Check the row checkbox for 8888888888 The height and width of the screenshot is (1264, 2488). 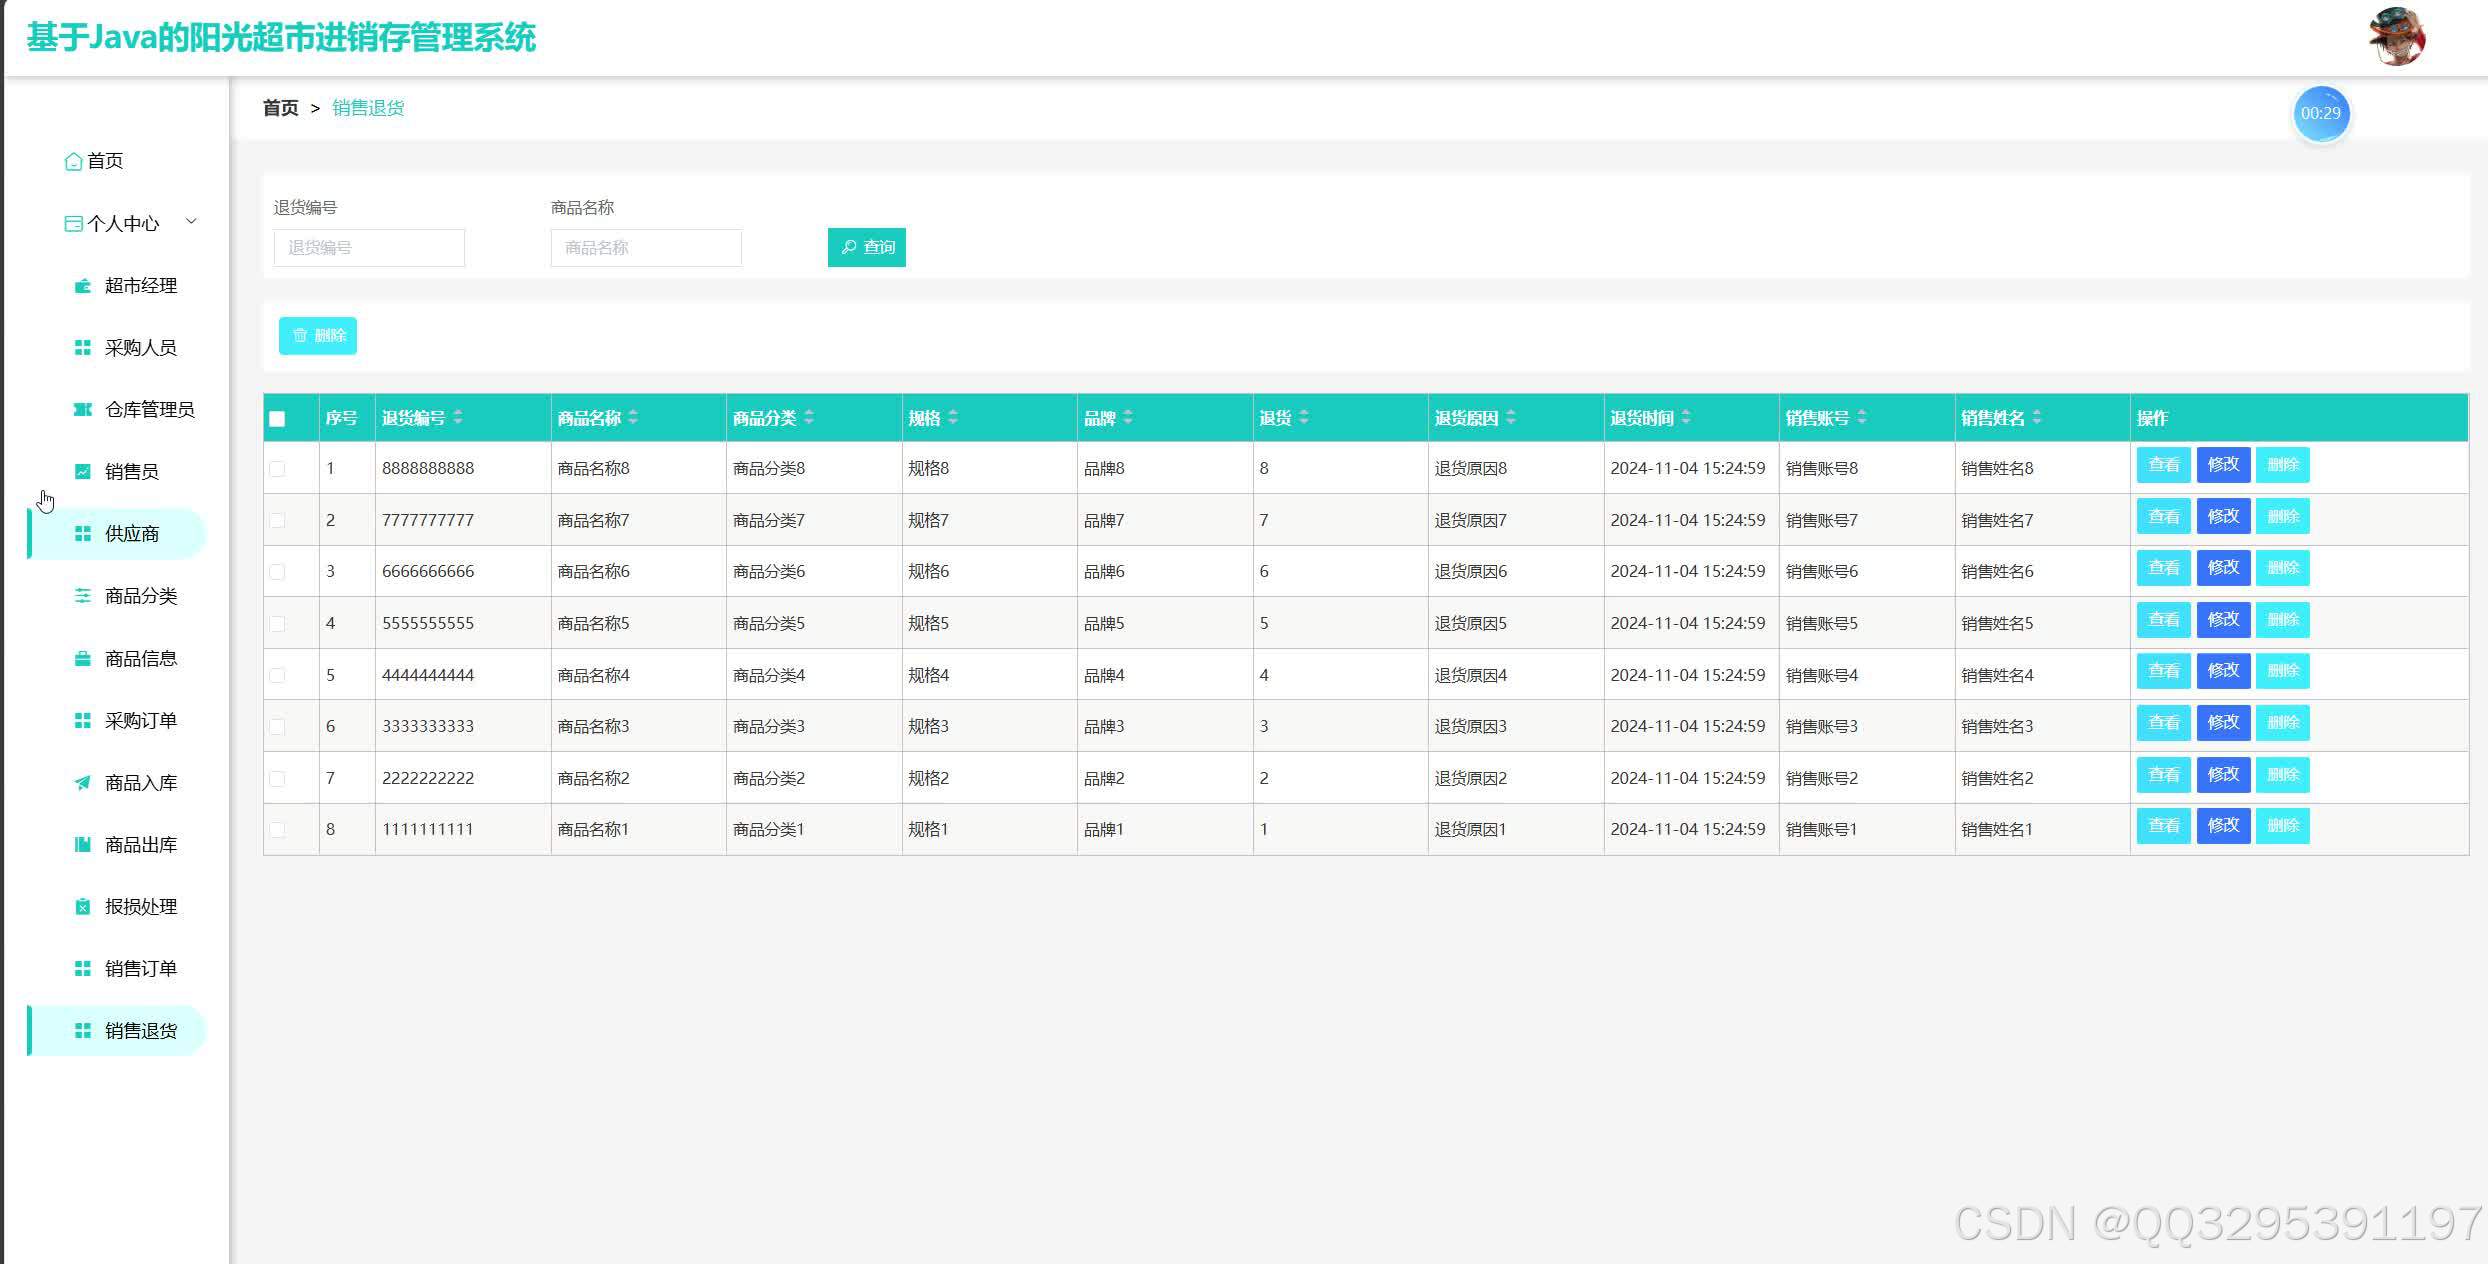tap(277, 469)
